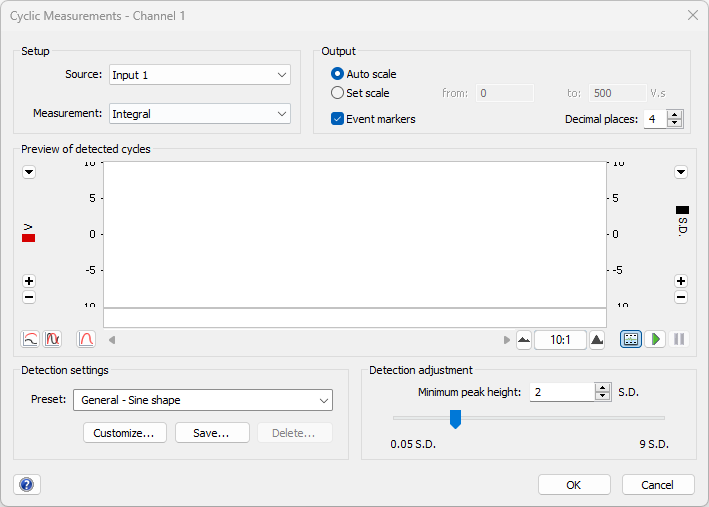Click the right S.D. axis plus button
Viewport: 709px width, 507px height.
pyautogui.click(x=681, y=281)
